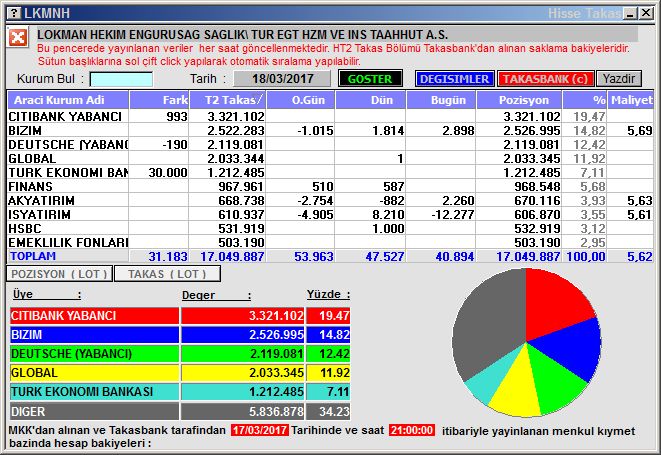Click DIGER value 5.836.878 in legend
This screenshot has width=661, height=455.
(x=276, y=412)
